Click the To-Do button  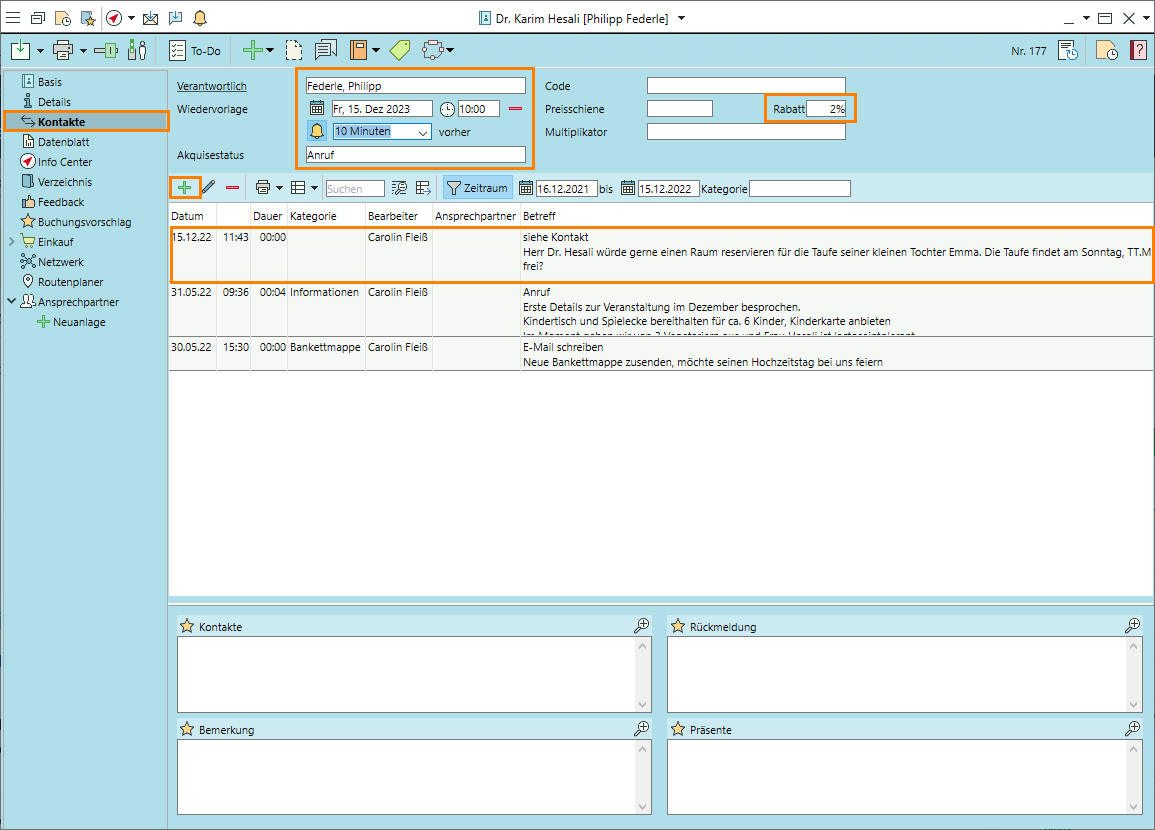coord(195,50)
